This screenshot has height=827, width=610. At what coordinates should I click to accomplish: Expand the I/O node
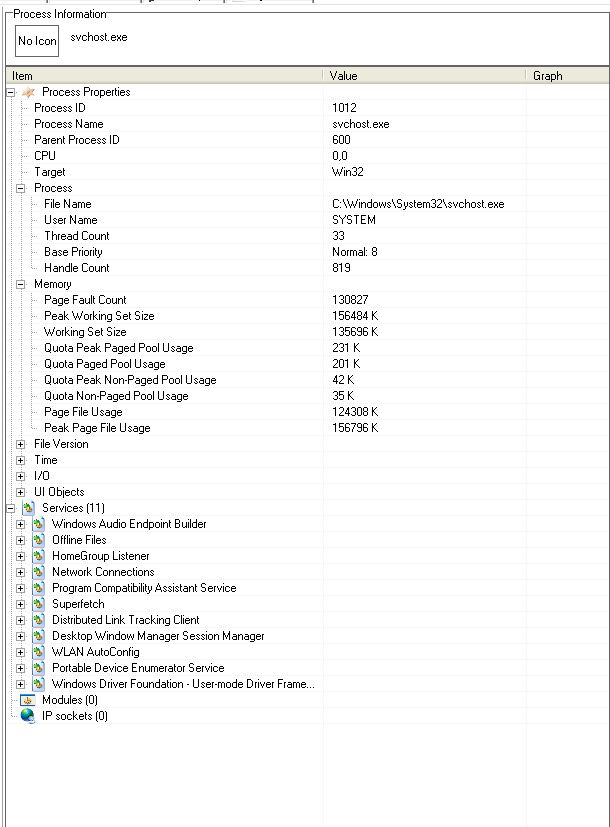21,476
